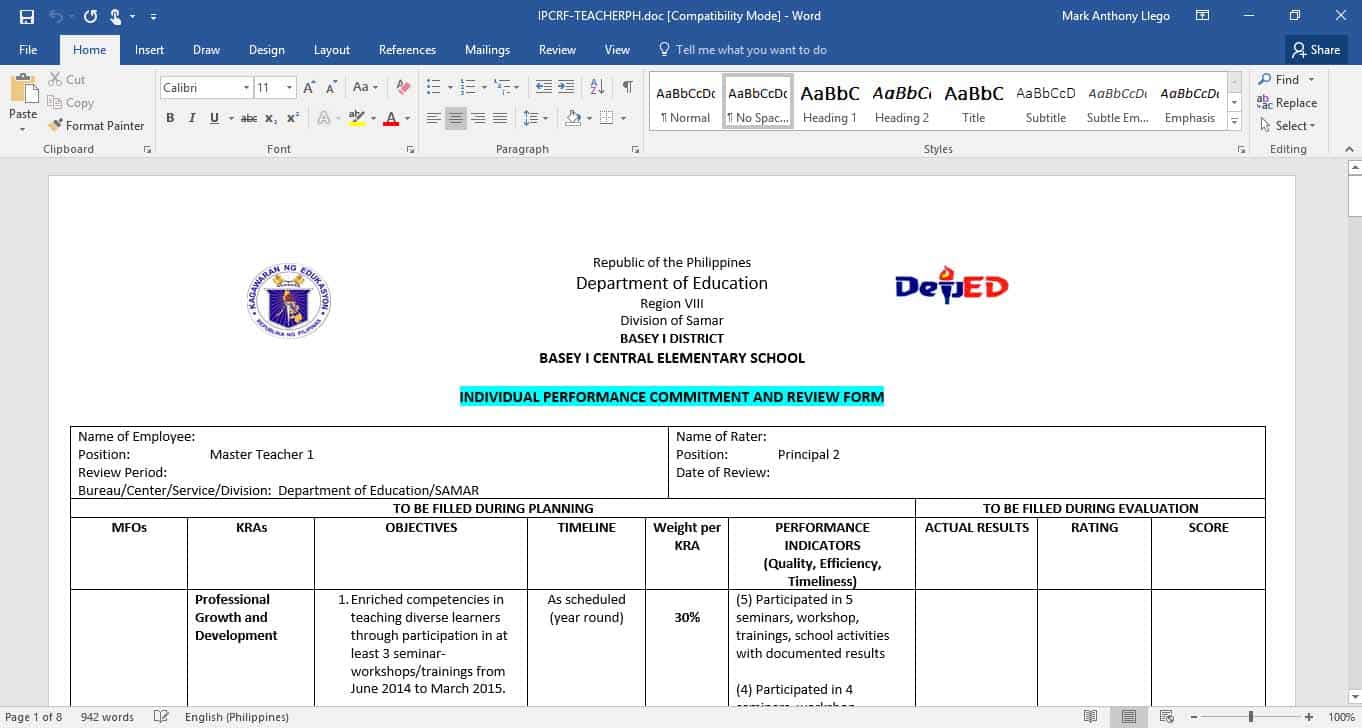Switch to the Review tab
The width and height of the screenshot is (1362, 728).
557,50
